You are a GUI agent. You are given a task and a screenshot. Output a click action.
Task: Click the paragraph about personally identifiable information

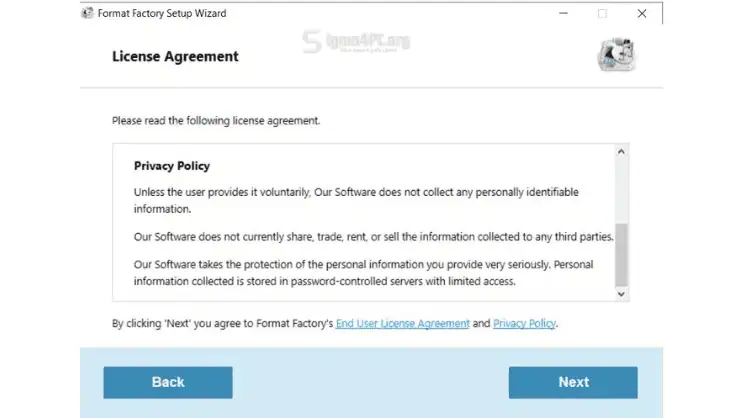(x=356, y=200)
